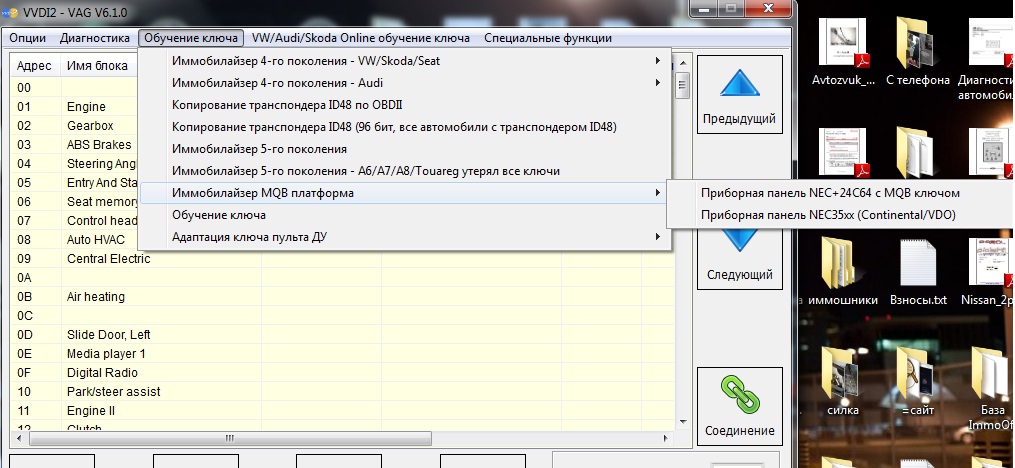Select the 0C address row
This screenshot has width=1015, height=468.
click(x=342, y=316)
